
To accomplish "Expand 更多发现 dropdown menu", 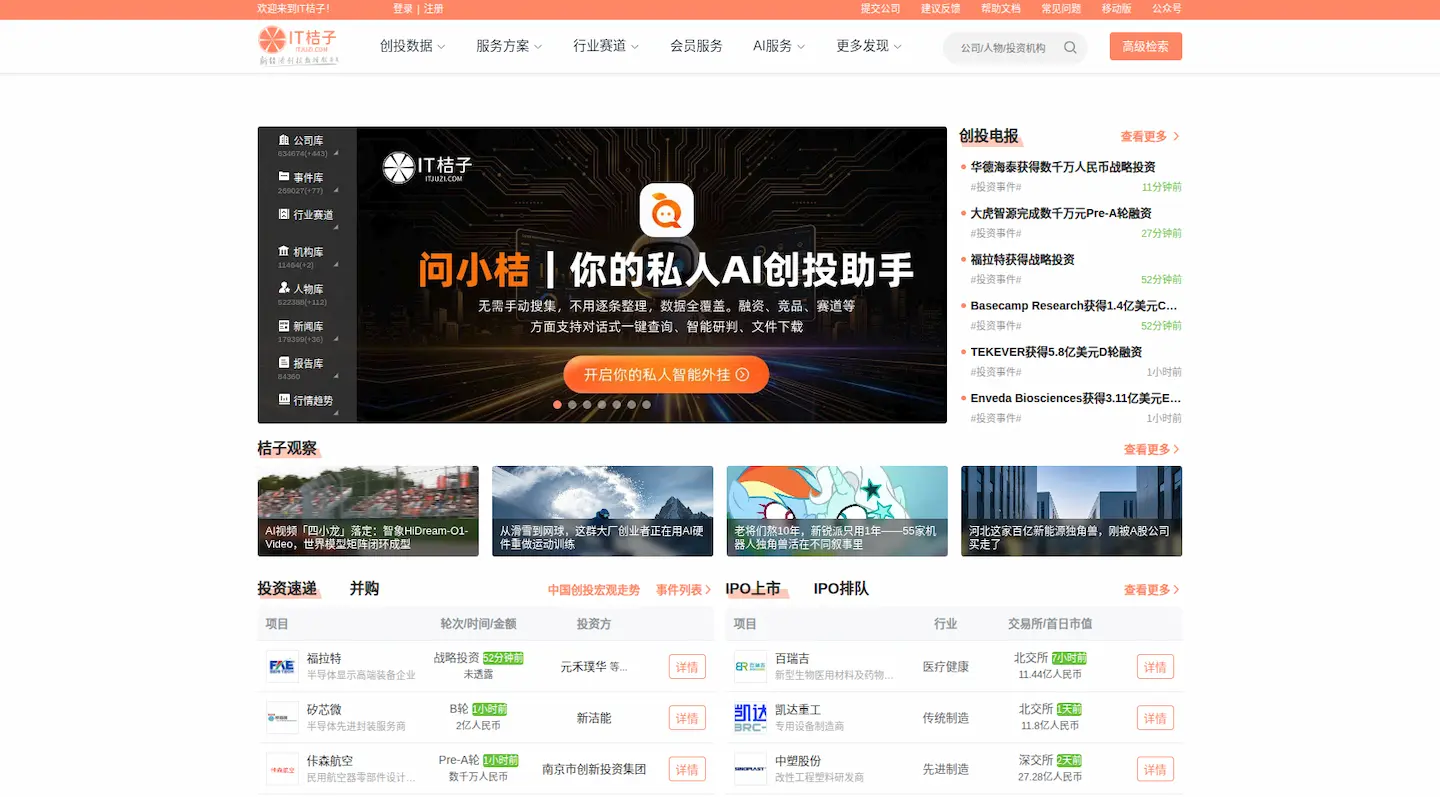I will (x=869, y=46).
